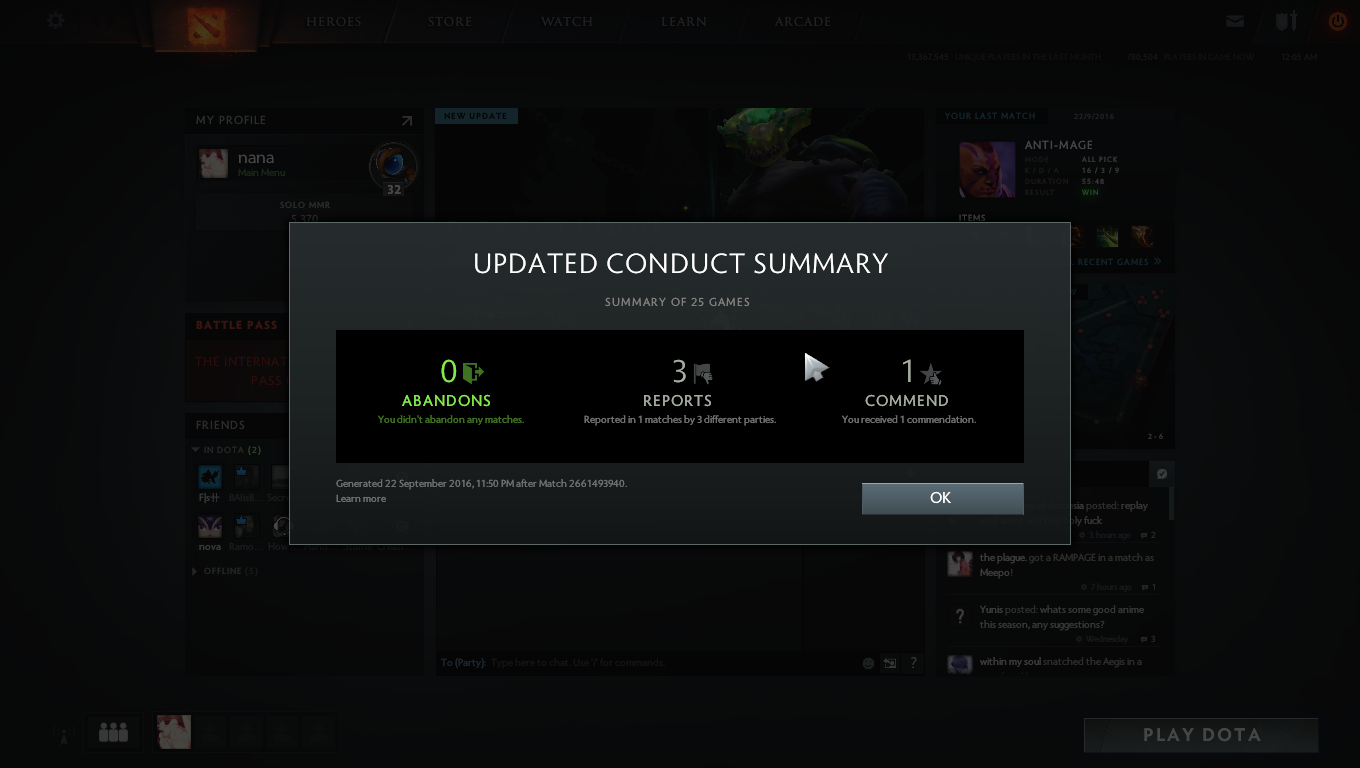Switch to the Watch tab
The width and height of the screenshot is (1360, 768).
click(567, 21)
